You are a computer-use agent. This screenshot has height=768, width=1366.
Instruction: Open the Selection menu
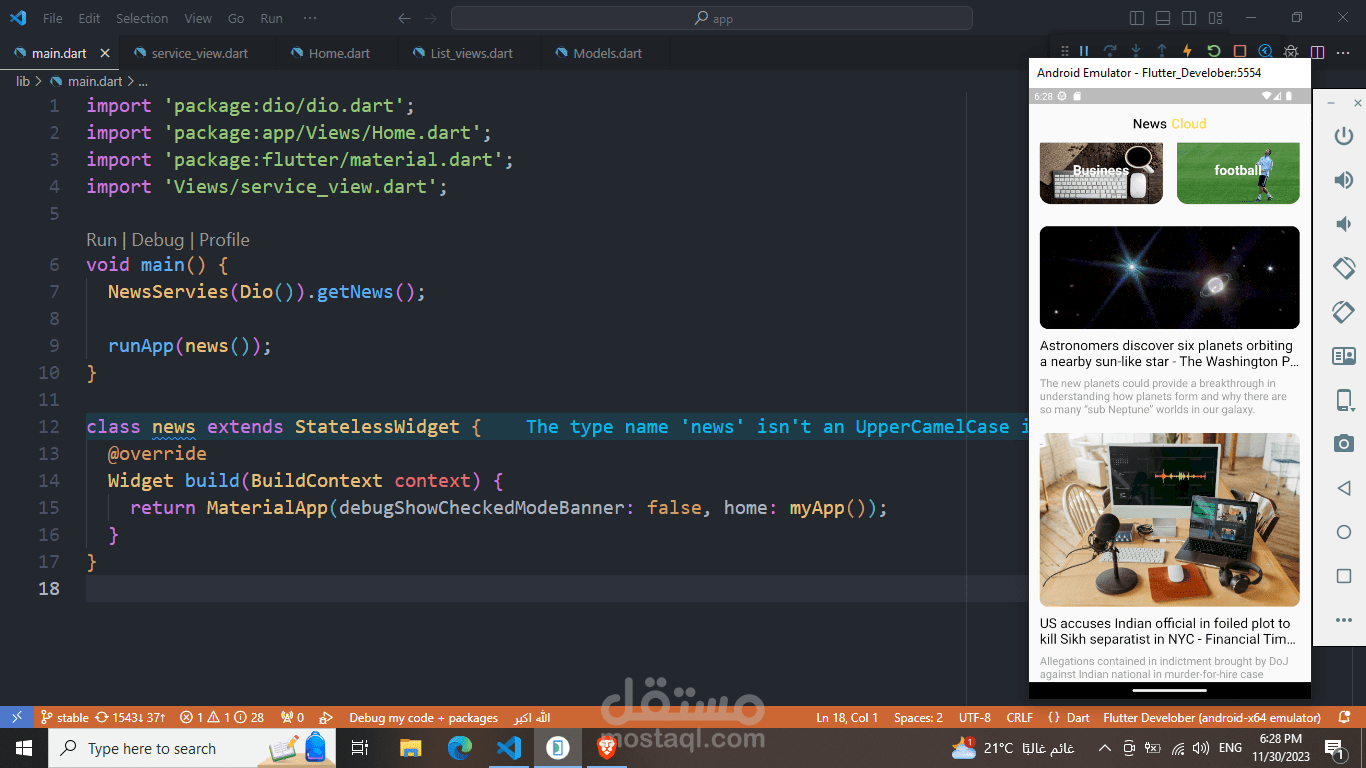[x=142, y=18]
